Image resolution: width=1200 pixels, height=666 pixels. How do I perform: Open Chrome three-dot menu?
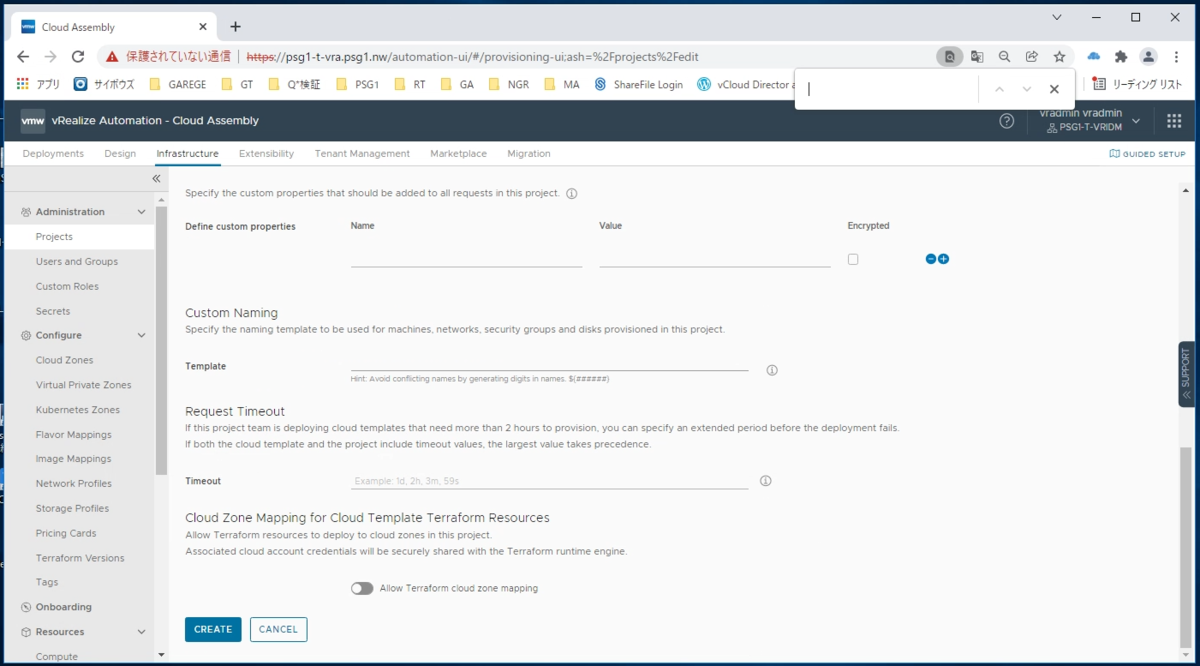(x=1177, y=57)
